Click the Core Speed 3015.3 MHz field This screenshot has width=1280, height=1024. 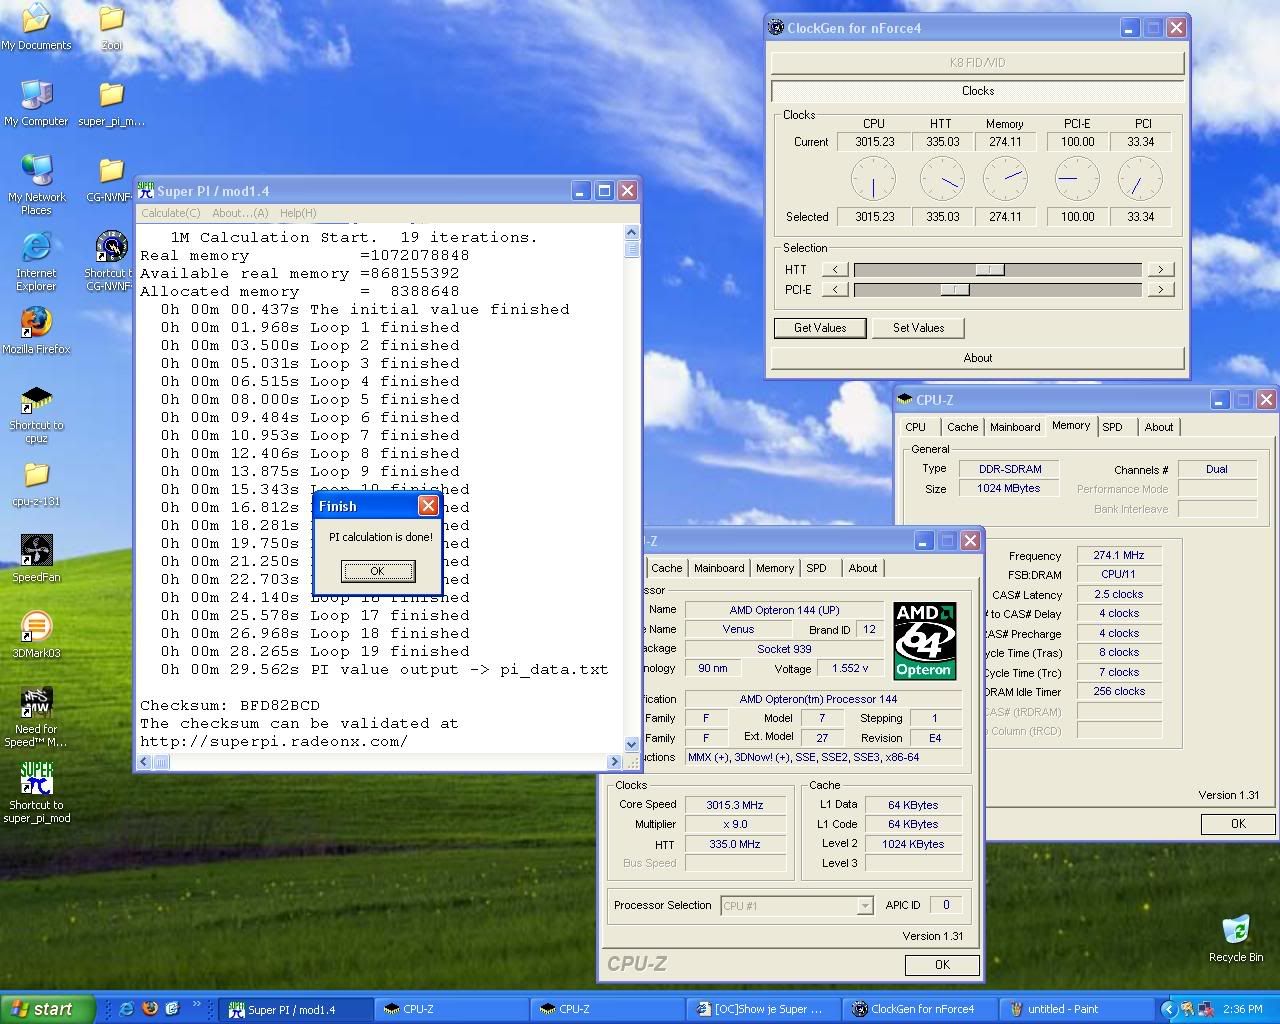[734, 805]
